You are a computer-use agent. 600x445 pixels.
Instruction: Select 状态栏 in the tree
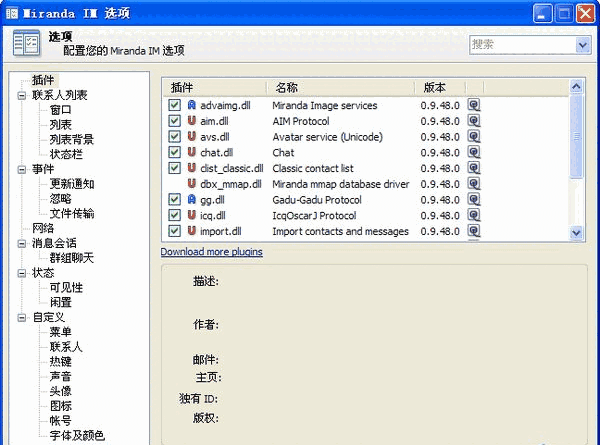coord(66,154)
